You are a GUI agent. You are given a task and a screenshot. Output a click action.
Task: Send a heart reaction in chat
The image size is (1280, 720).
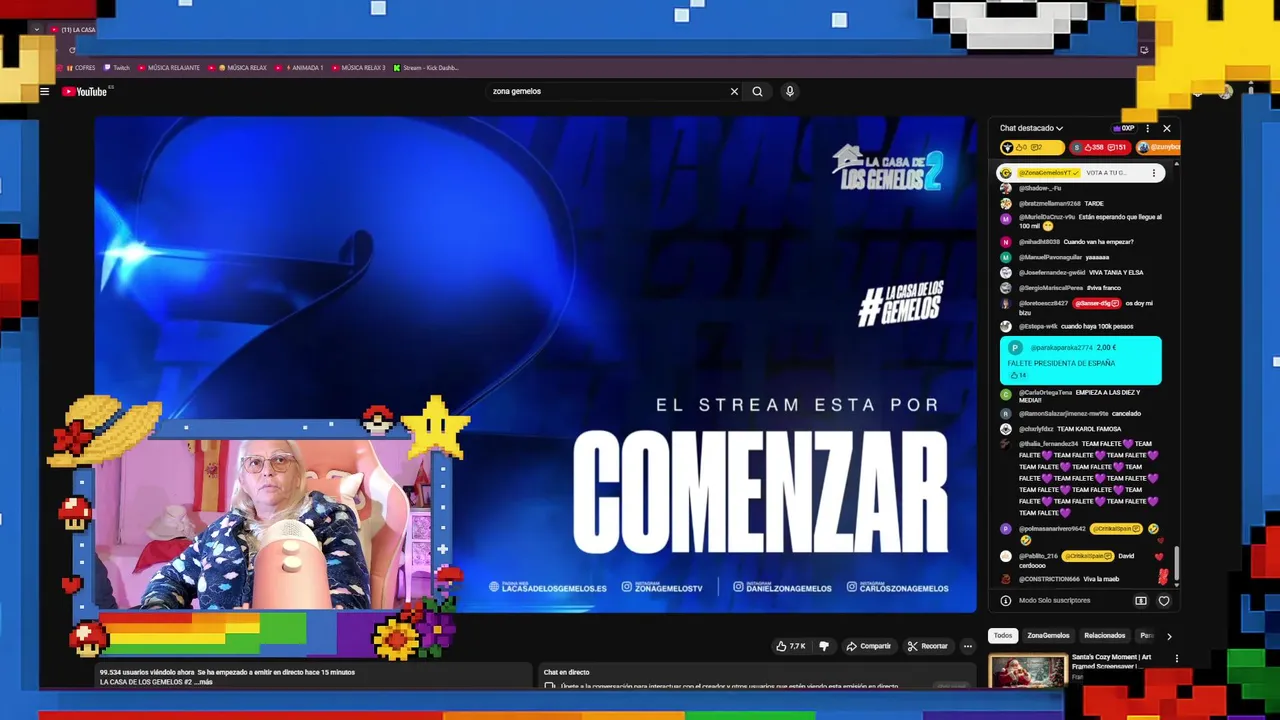point(1164,601)
